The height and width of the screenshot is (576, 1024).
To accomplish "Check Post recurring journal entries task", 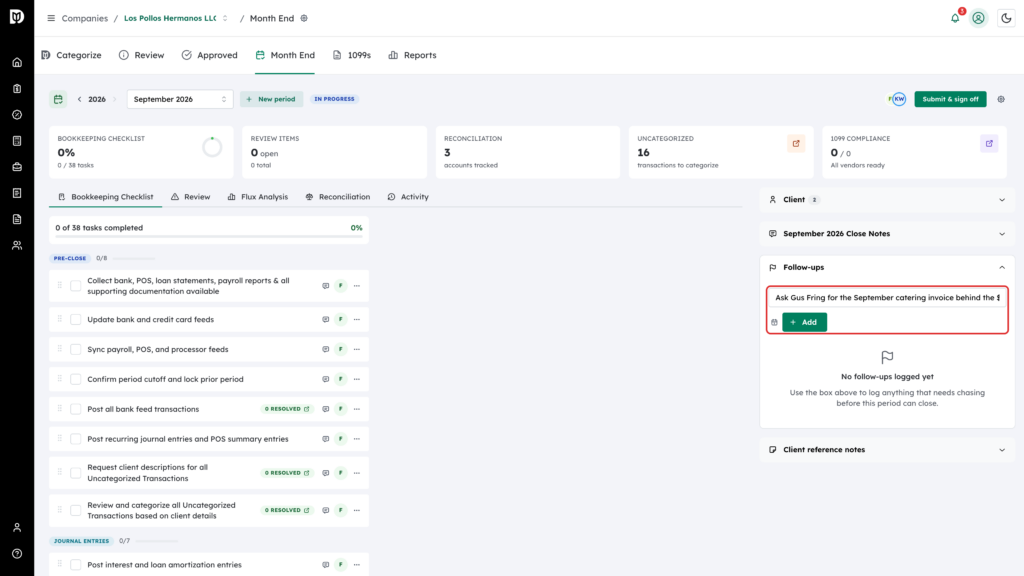I will [x=76, y=440].
